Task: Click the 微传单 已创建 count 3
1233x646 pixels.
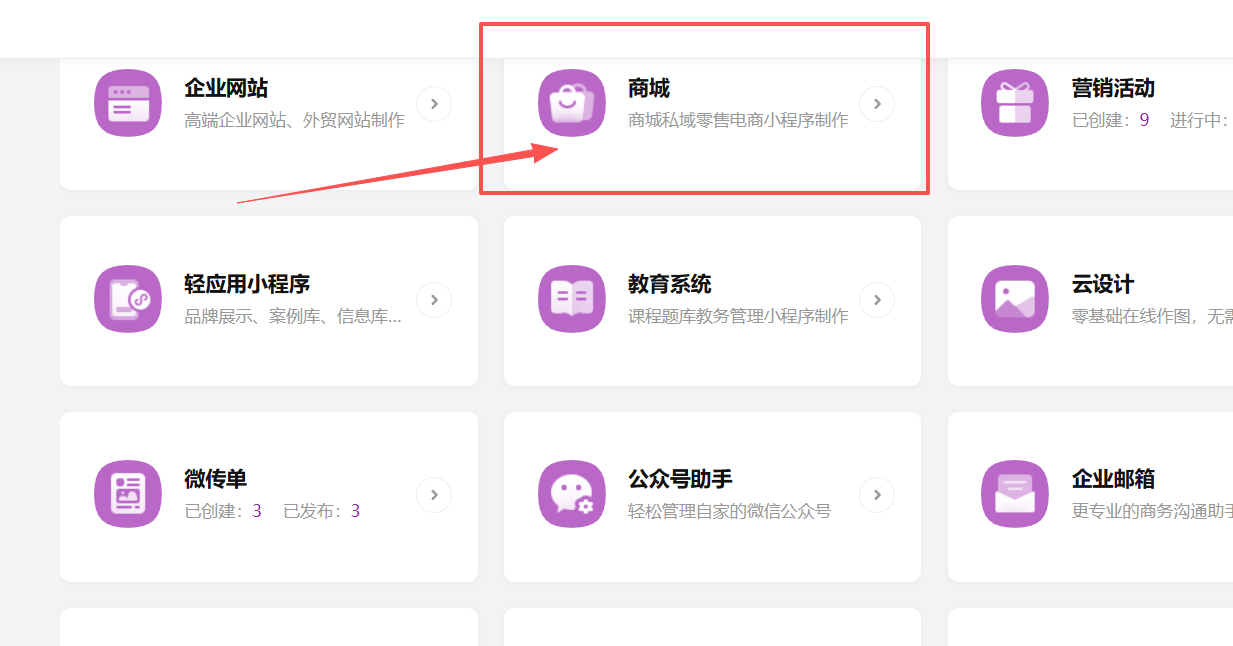Action: click(257, 511)
